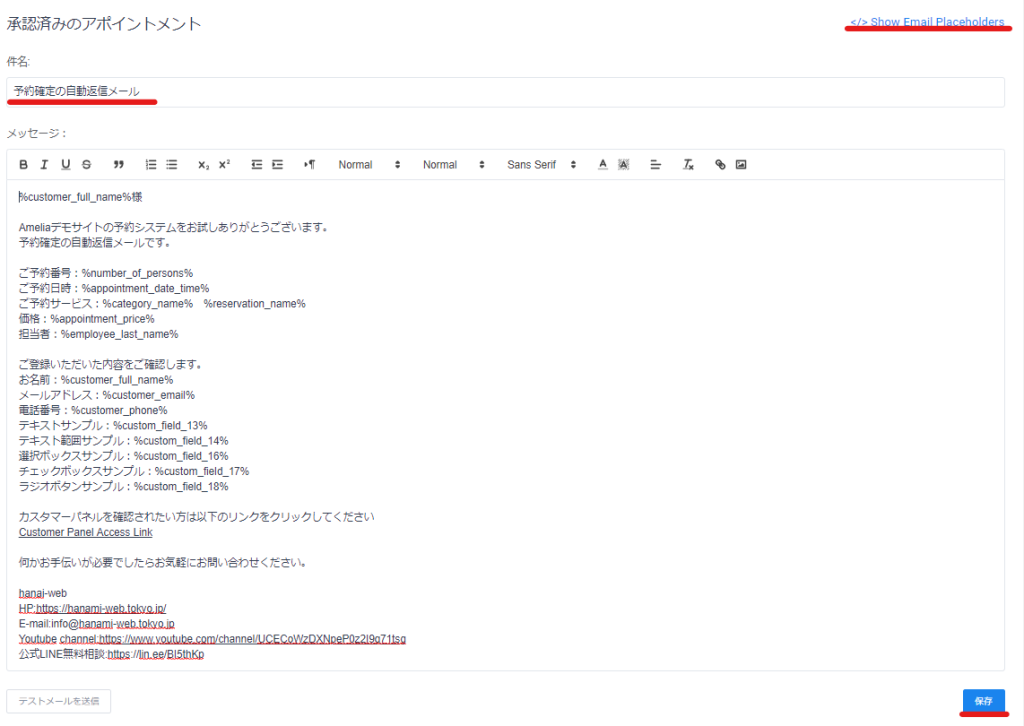Clear text formatting
The image size is (1024, 726).
pos(688,165)
